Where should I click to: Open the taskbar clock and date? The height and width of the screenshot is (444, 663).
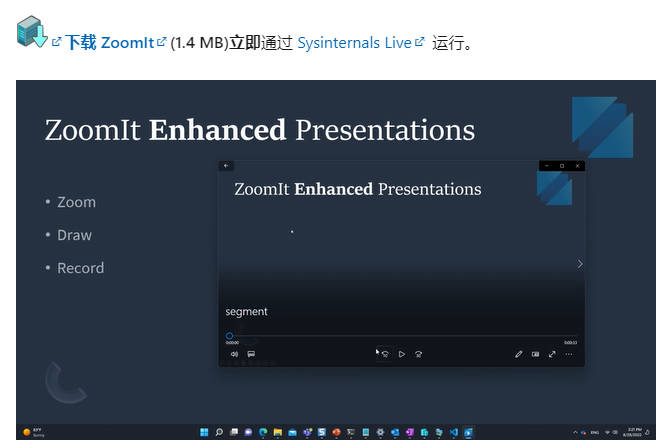coord(633,432)
